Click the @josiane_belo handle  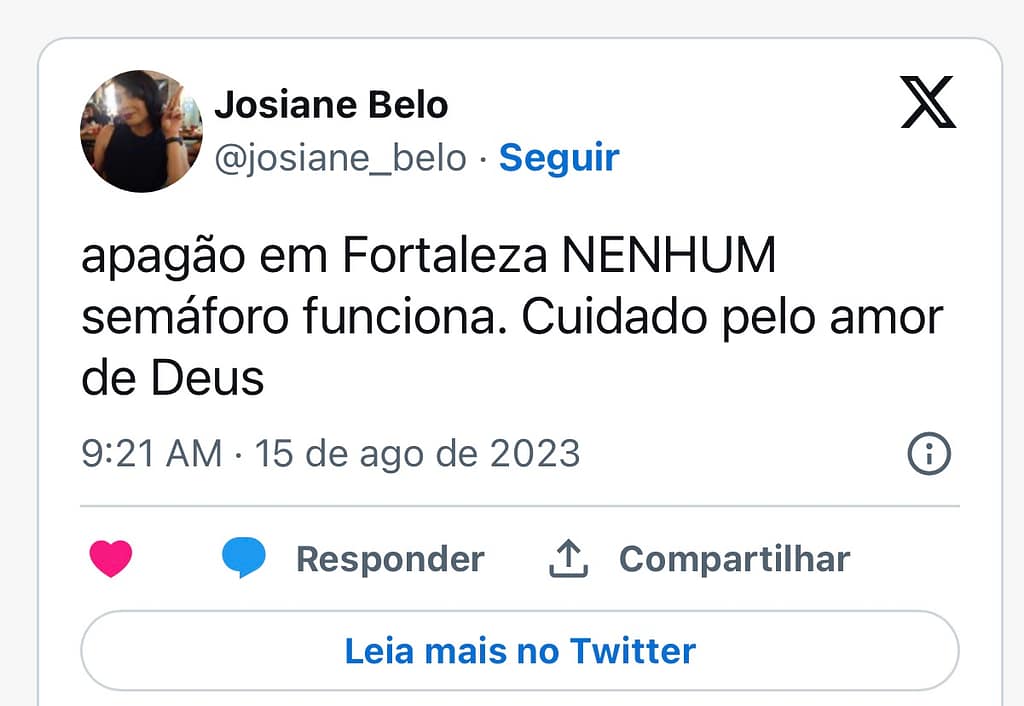click(x=341, y=157)
